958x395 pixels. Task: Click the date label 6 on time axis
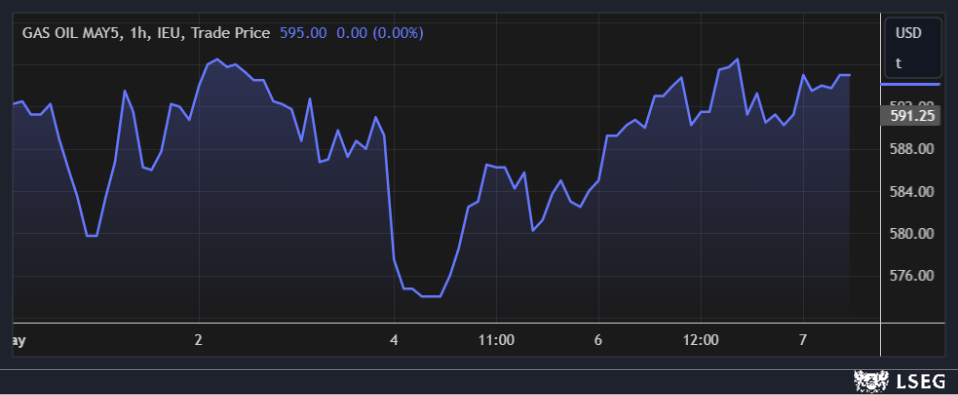pos(598,340)
